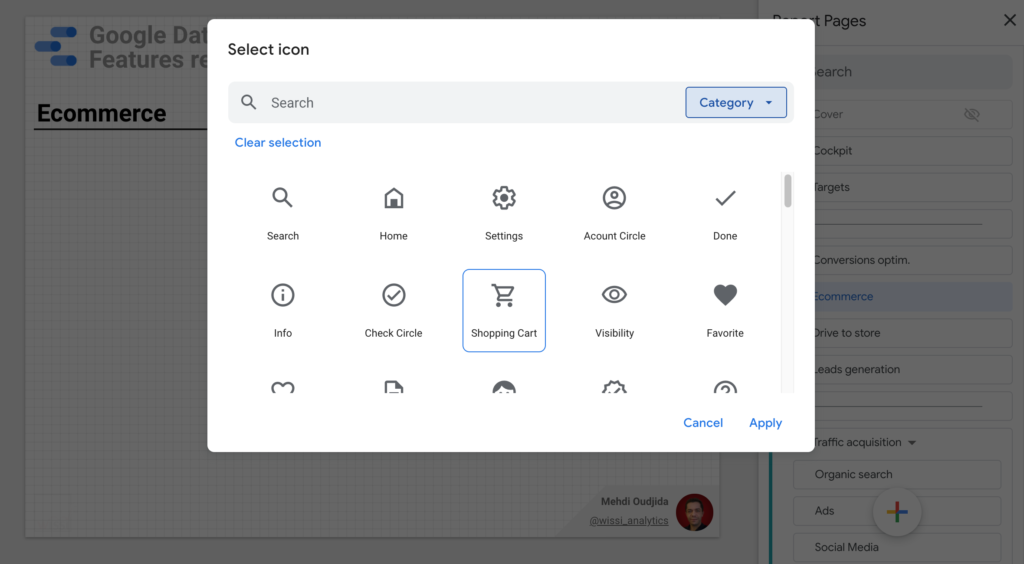
Task: Open the Category dropdown
Action: pos(735,102)
